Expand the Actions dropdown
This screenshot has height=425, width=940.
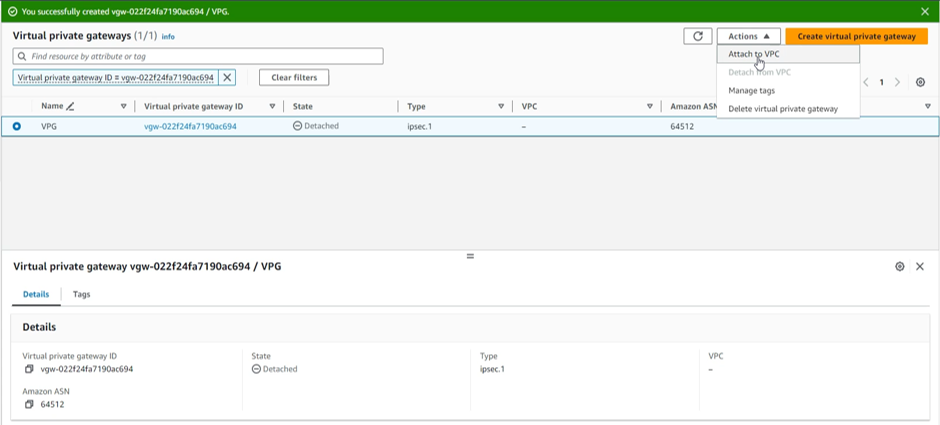click(x=748, y=36)
